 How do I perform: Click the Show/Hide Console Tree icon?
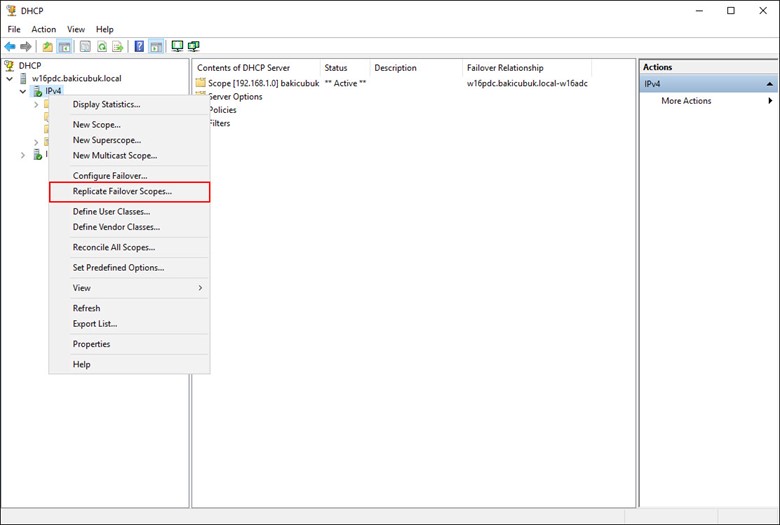(64, 46)
